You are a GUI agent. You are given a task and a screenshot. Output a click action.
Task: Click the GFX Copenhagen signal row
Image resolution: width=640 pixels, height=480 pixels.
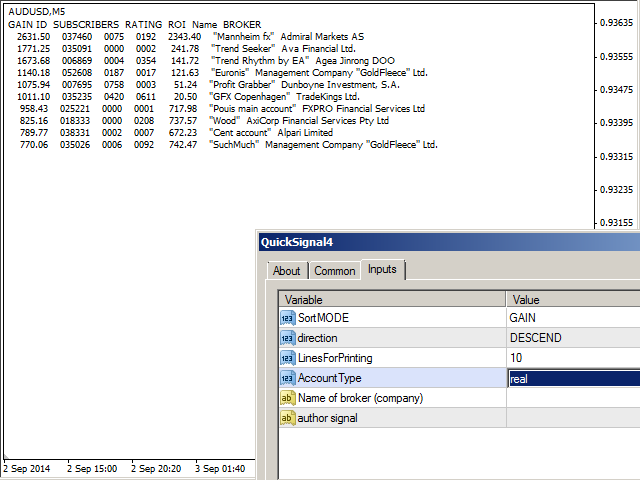coord(188,97)
